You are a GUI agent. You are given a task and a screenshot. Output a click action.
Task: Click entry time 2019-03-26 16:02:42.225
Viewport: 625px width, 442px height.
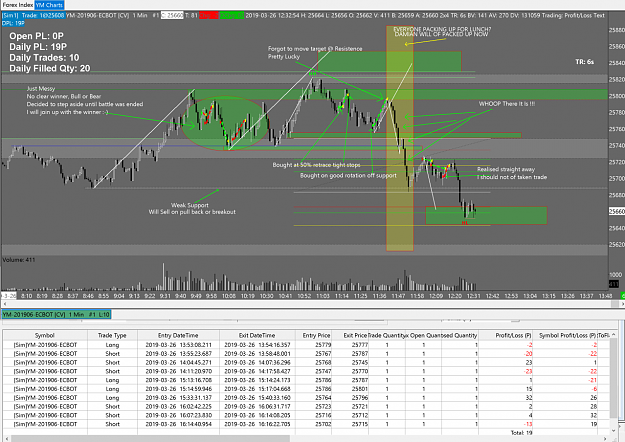coord(179,406)
